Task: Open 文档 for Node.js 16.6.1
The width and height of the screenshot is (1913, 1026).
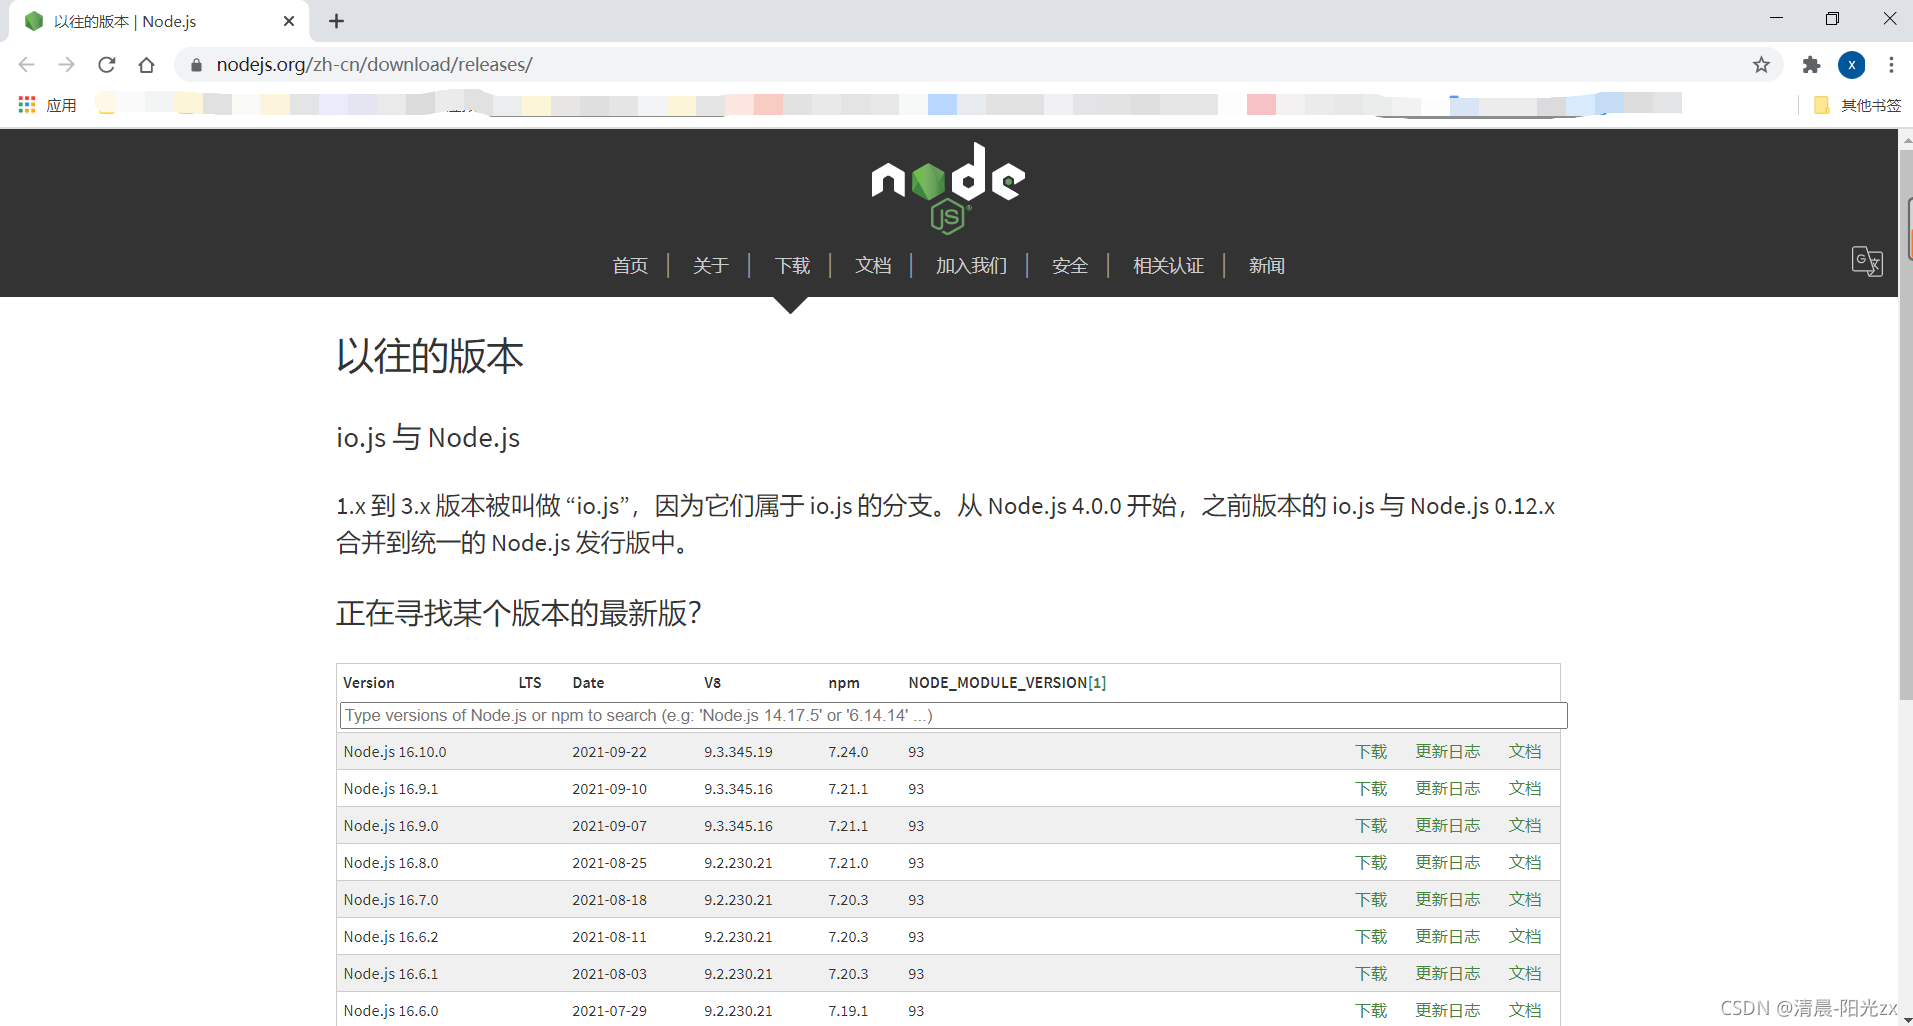Action: point(1525,974)
